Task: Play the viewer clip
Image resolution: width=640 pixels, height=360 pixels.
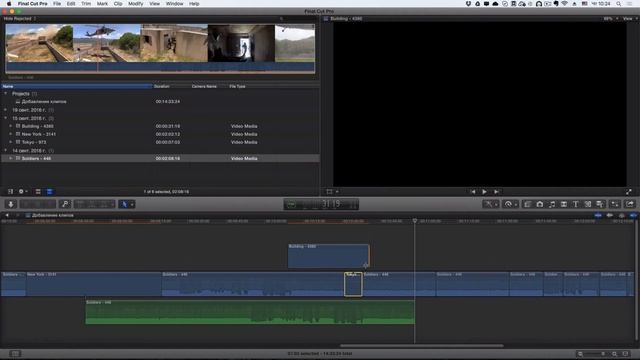Action: click(x=484, y=191)
